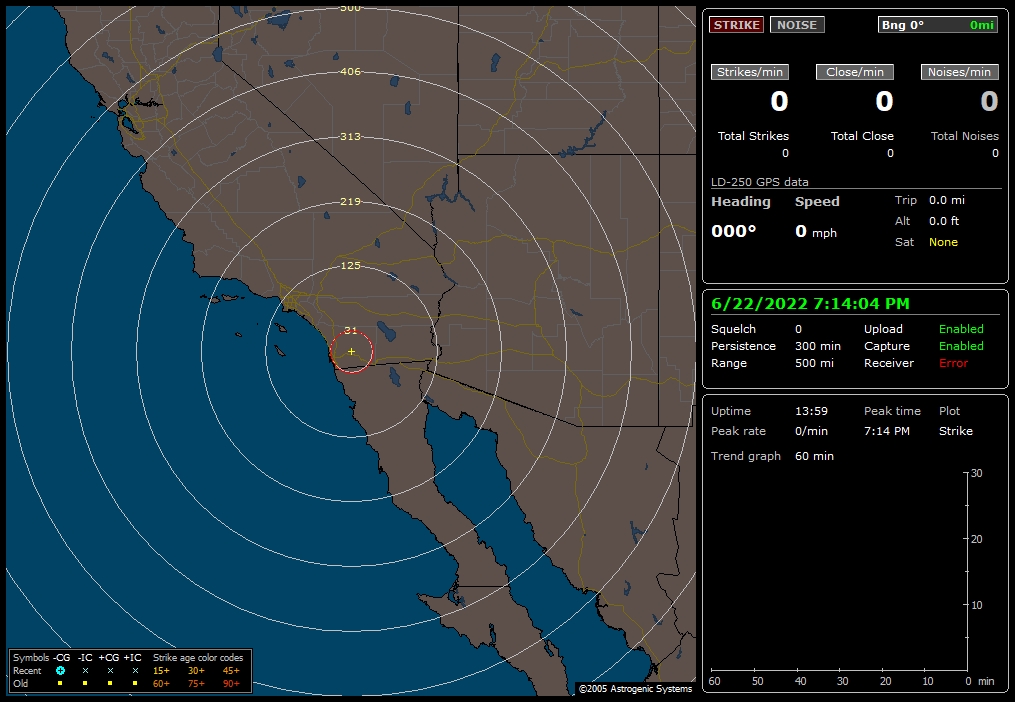Click the Close/min large 0 value
The image size is (1015, 702).
pos(884,101)
